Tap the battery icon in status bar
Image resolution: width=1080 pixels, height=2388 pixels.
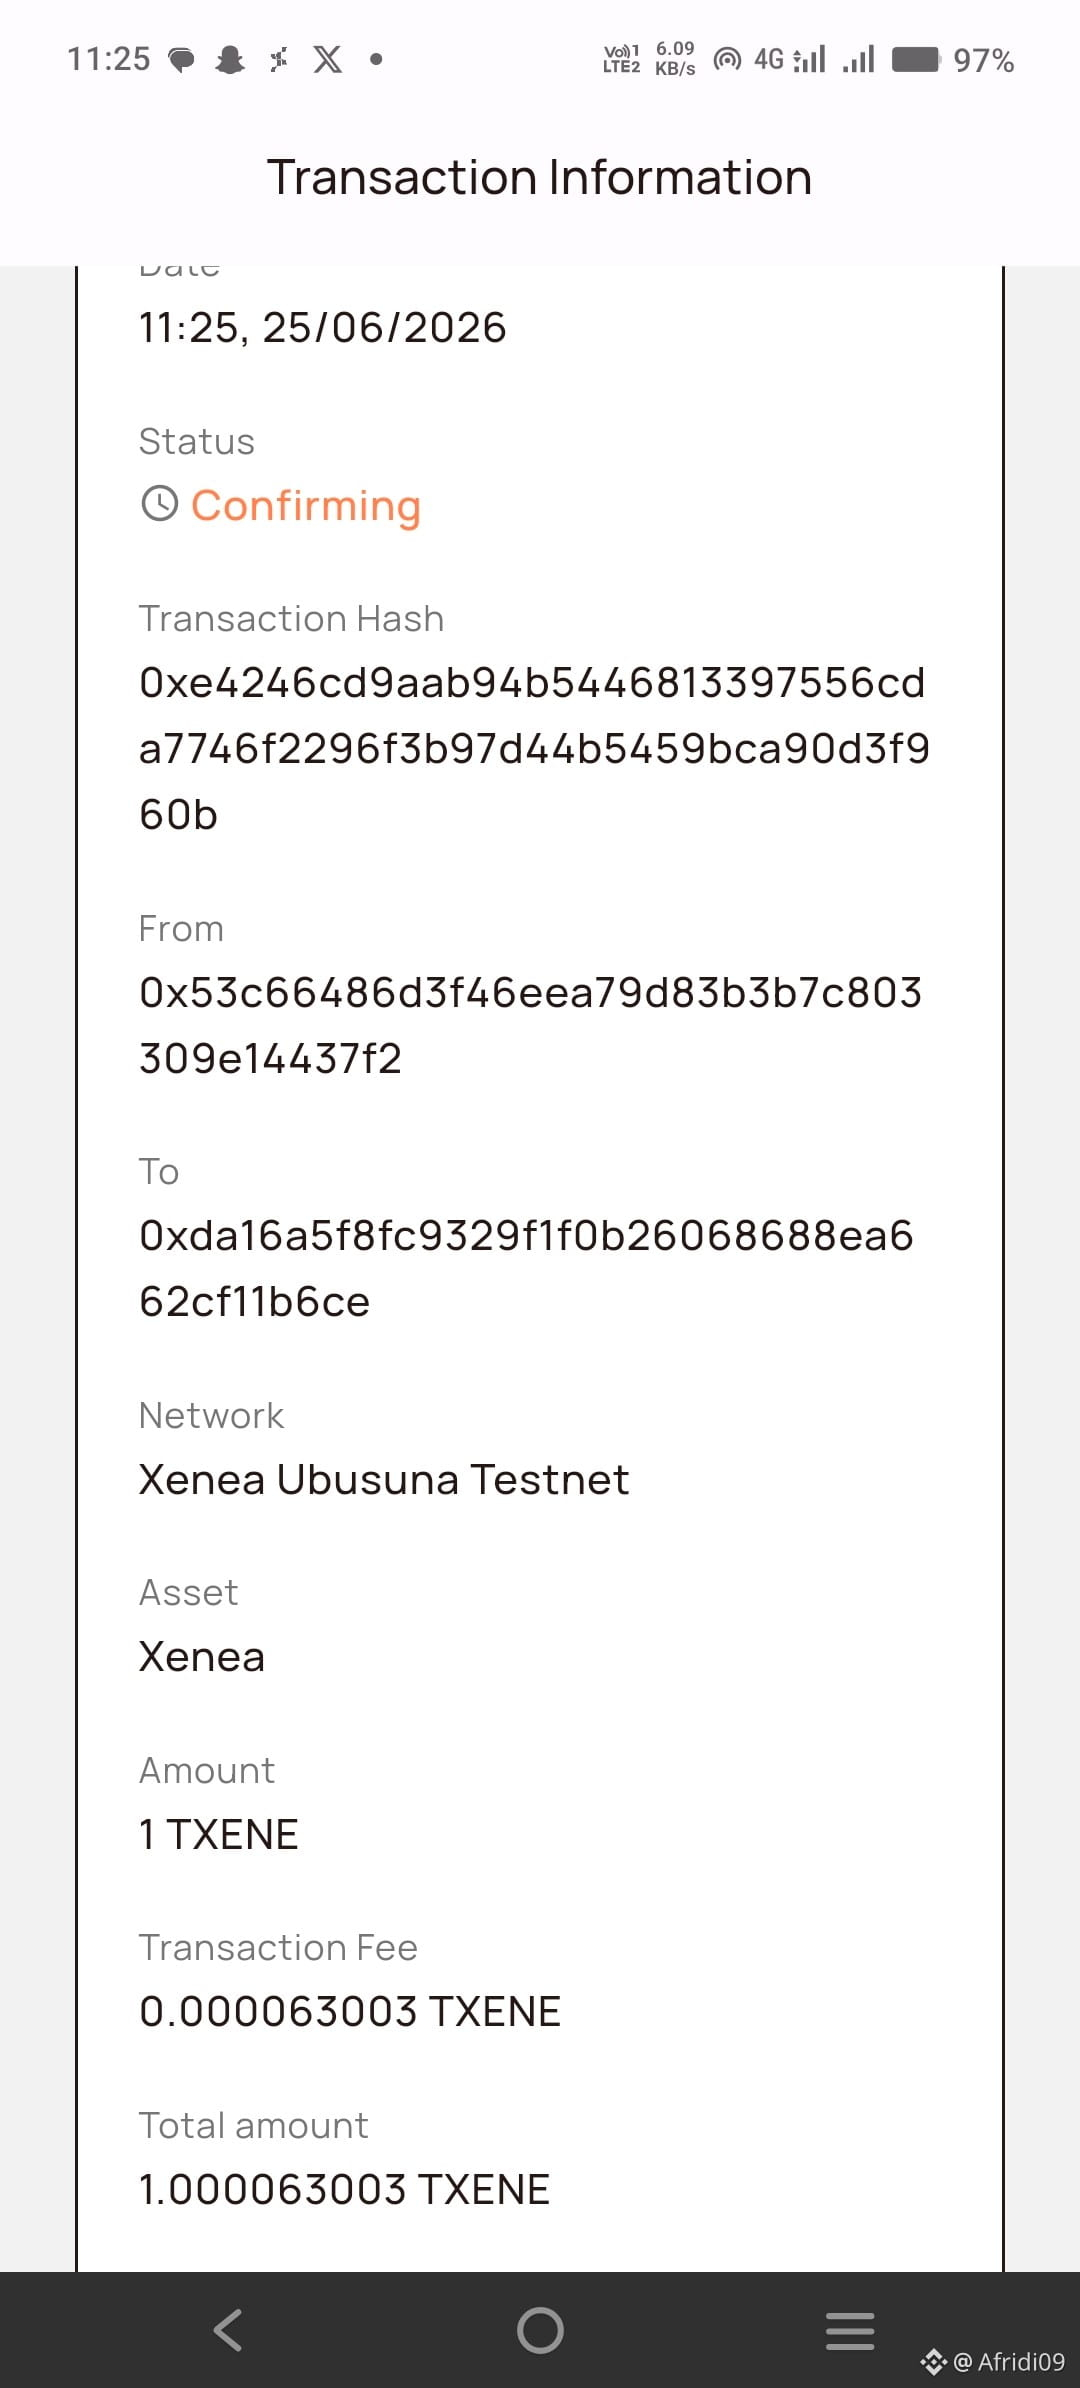pyautogui.click(x=915, y=60)
